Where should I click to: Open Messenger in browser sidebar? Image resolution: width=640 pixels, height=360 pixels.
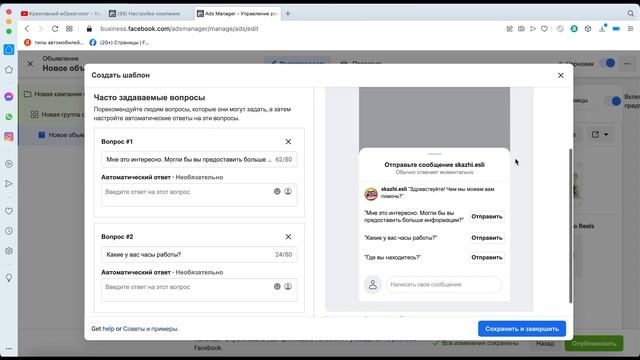pos(9,97)
